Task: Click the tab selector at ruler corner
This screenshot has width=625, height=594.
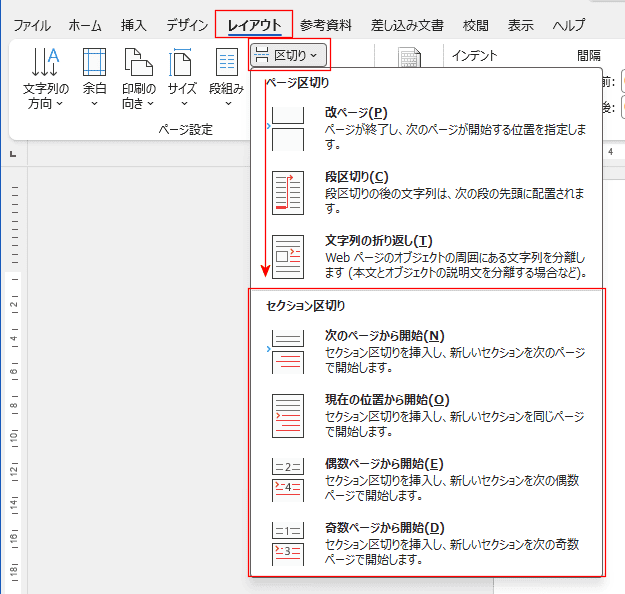Action: [x=13, y=154]
